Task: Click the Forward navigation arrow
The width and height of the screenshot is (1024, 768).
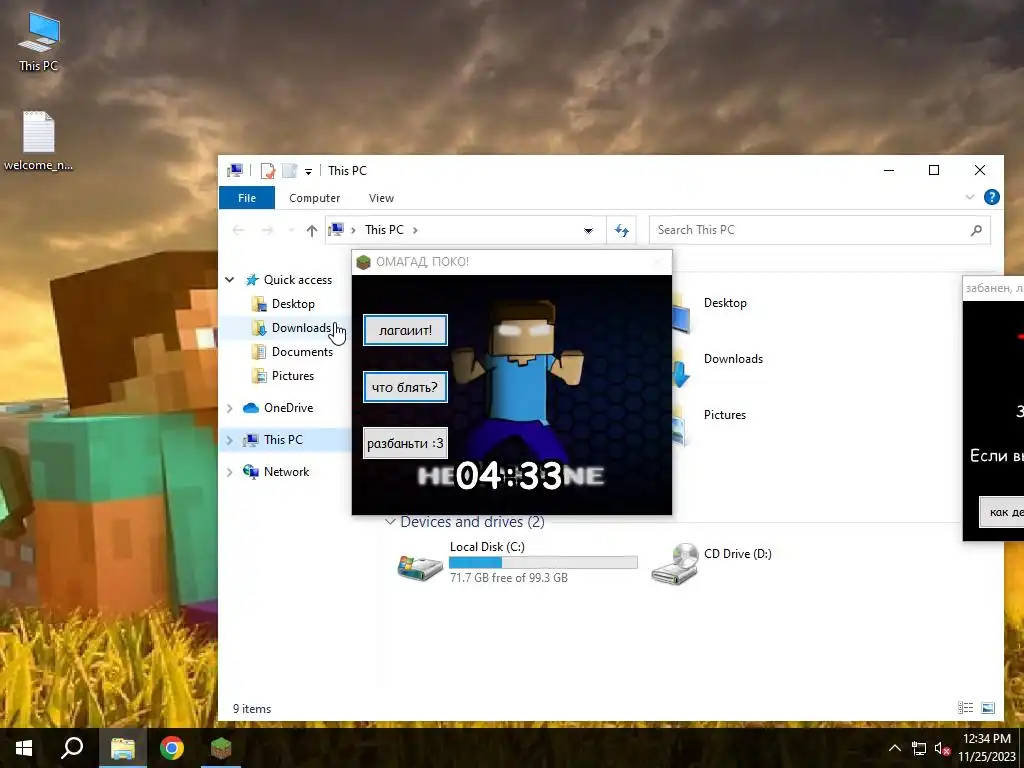Action: pos(267,230)
